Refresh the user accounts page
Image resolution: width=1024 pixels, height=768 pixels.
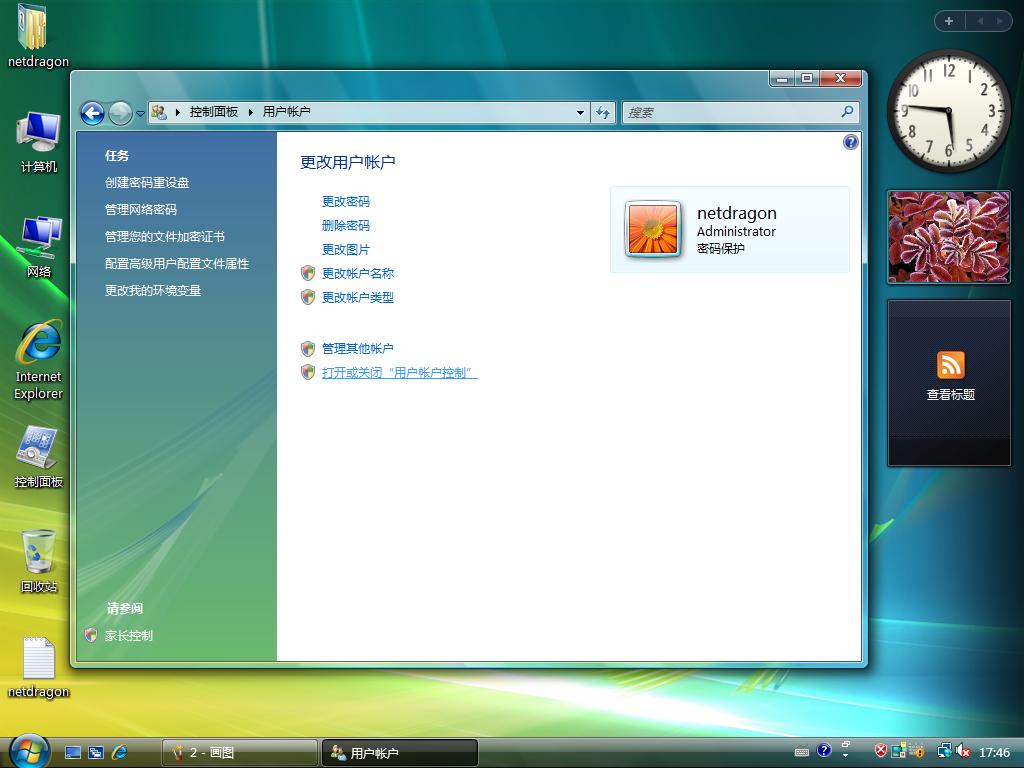pyautogui.click(x=603, y=112)
